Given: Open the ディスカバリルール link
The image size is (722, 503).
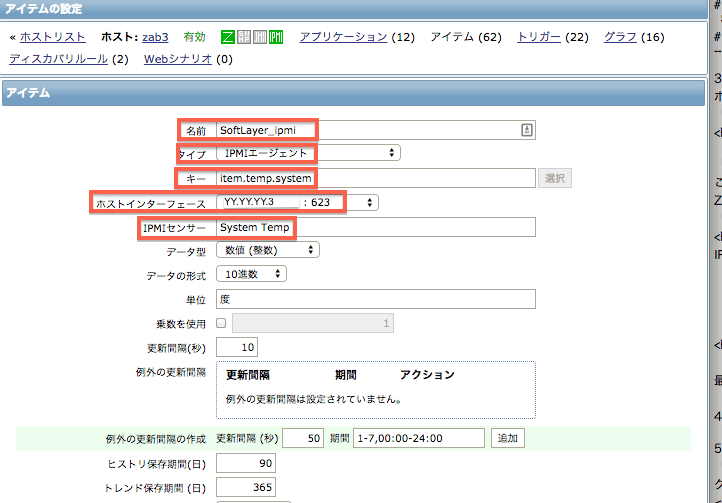Looking at the screenshot, I should 58,59.
